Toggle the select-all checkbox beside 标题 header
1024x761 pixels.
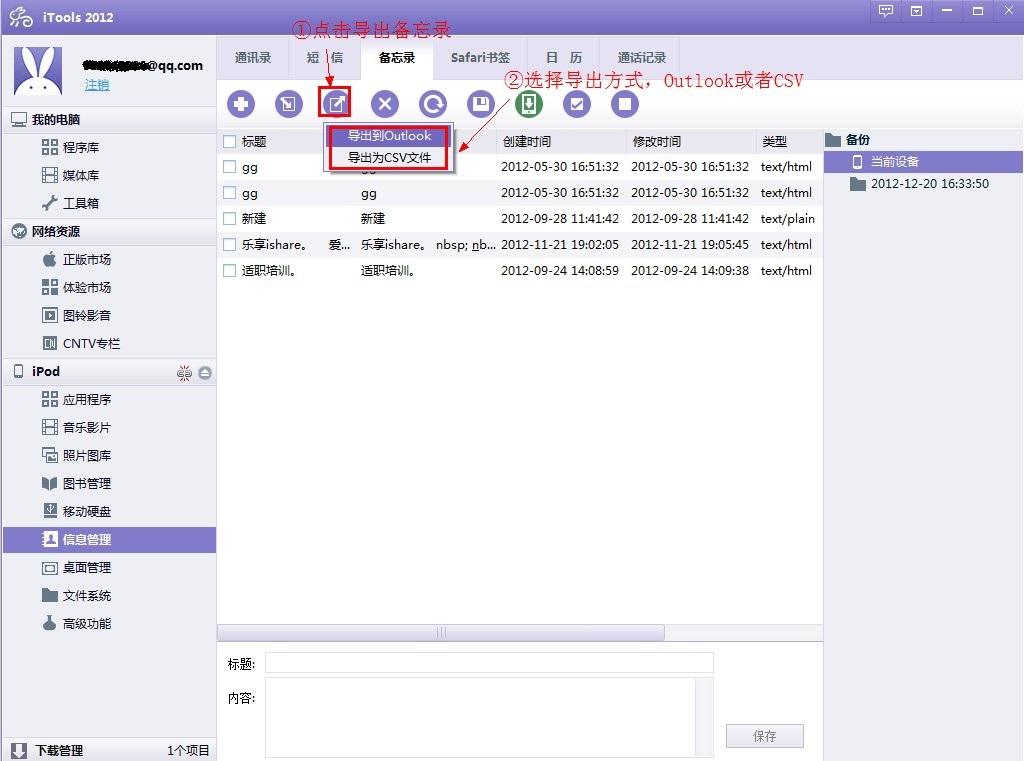(230, 142)
